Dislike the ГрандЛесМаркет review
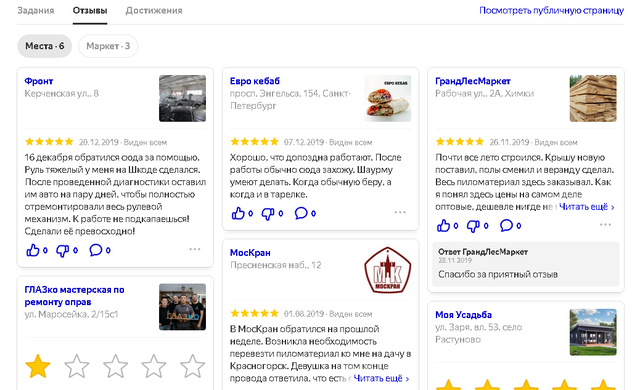The width and height of the screenshot is (640, 390). click(473, 226)
